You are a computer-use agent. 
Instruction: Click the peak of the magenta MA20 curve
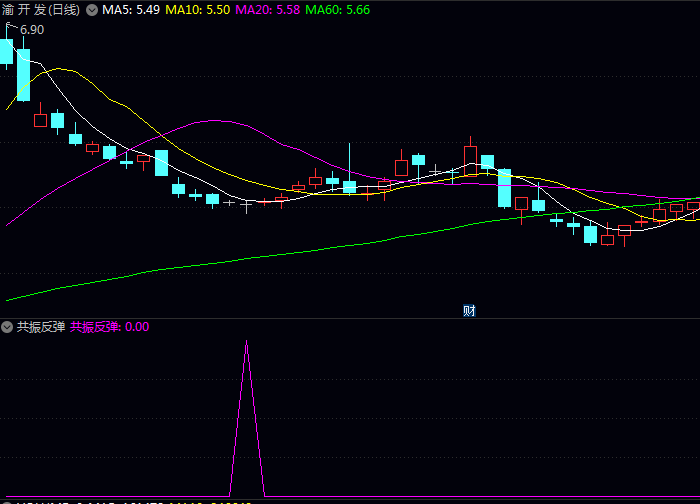215,121
